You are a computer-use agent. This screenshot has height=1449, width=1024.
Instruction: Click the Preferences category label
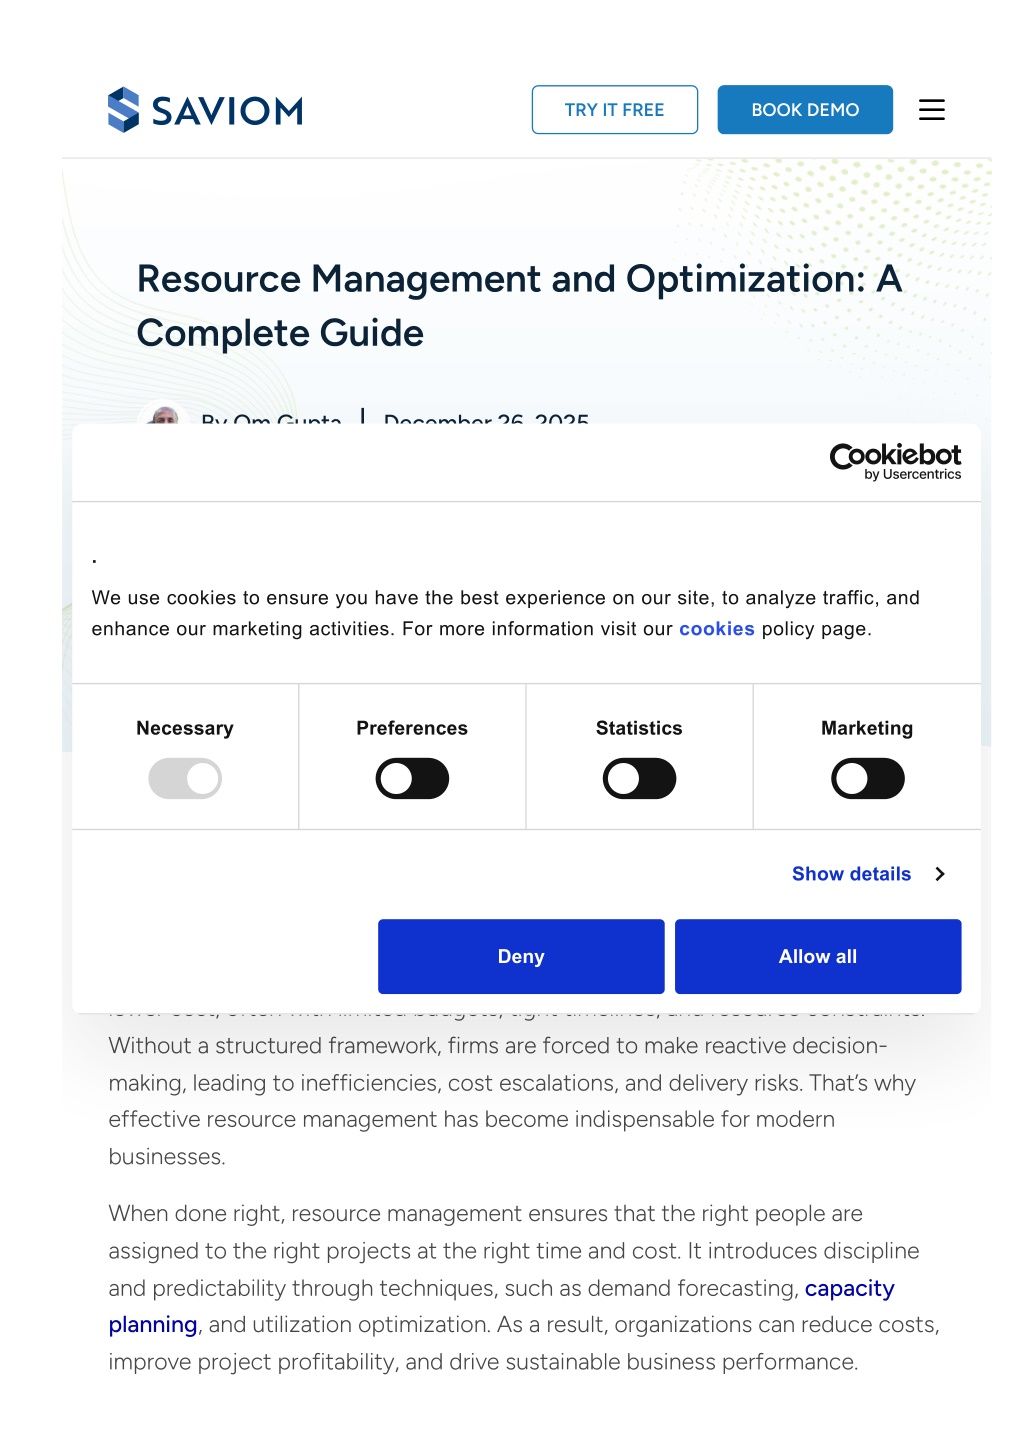tap(412, 728)
